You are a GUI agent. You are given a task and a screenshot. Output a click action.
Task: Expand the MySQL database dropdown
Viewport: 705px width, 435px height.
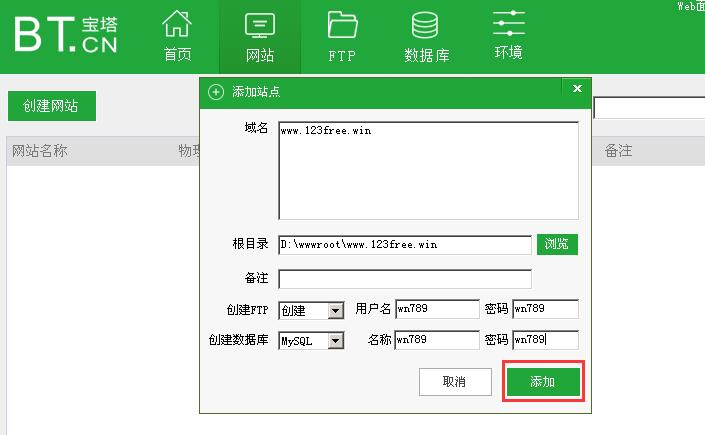[x=335, y=341]
